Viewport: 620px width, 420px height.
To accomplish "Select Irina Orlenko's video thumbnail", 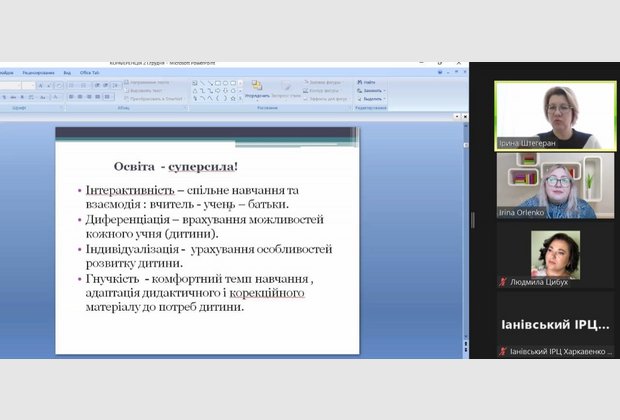I will coord(555,185).
